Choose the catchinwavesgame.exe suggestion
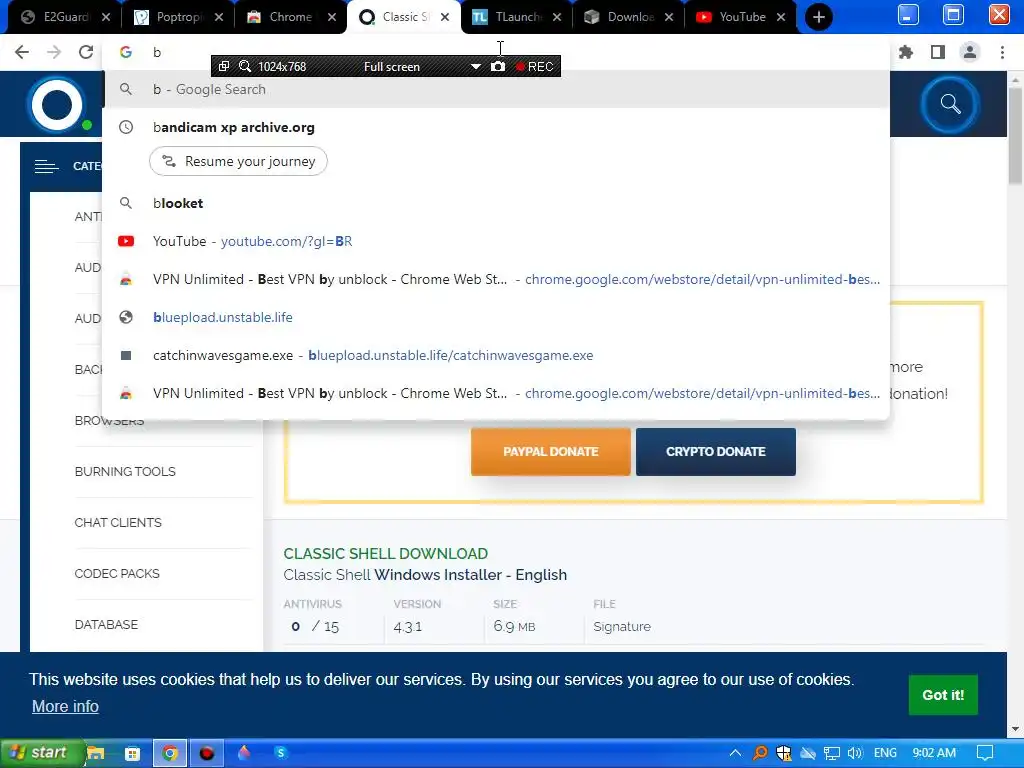 (x=496, y=355)
